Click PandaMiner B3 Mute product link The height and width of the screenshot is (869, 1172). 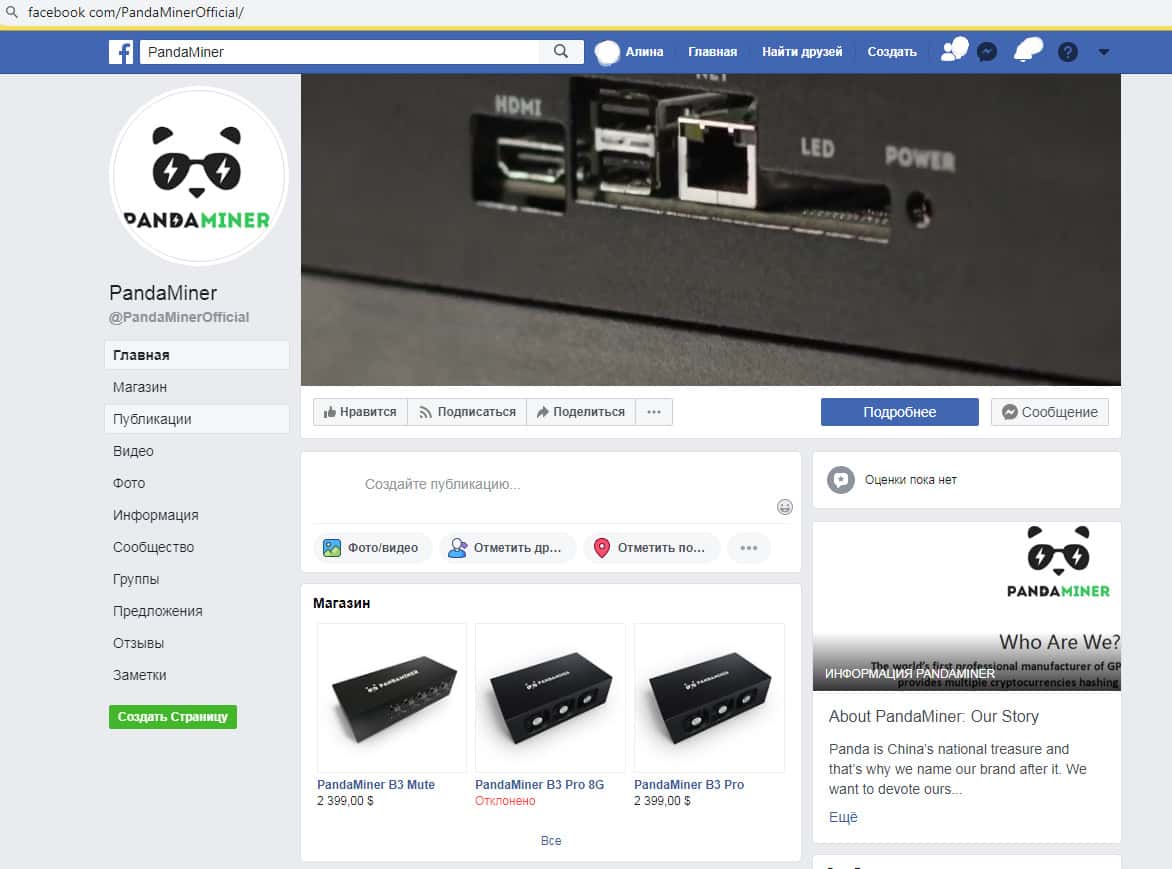(x=376, y=785)
